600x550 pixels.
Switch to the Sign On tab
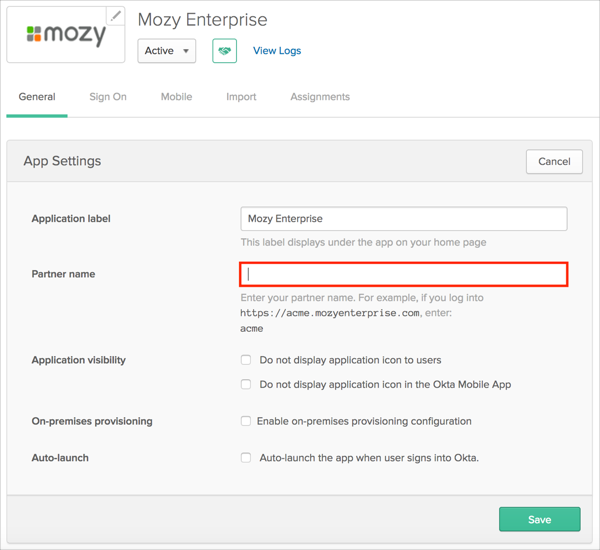click(108, 97)
